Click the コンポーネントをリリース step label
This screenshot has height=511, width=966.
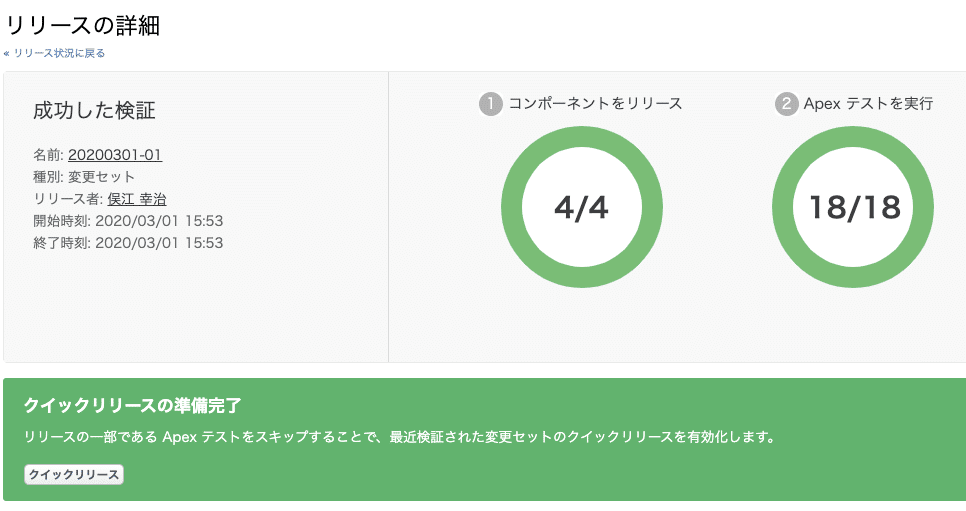click(x=595, y=104)
